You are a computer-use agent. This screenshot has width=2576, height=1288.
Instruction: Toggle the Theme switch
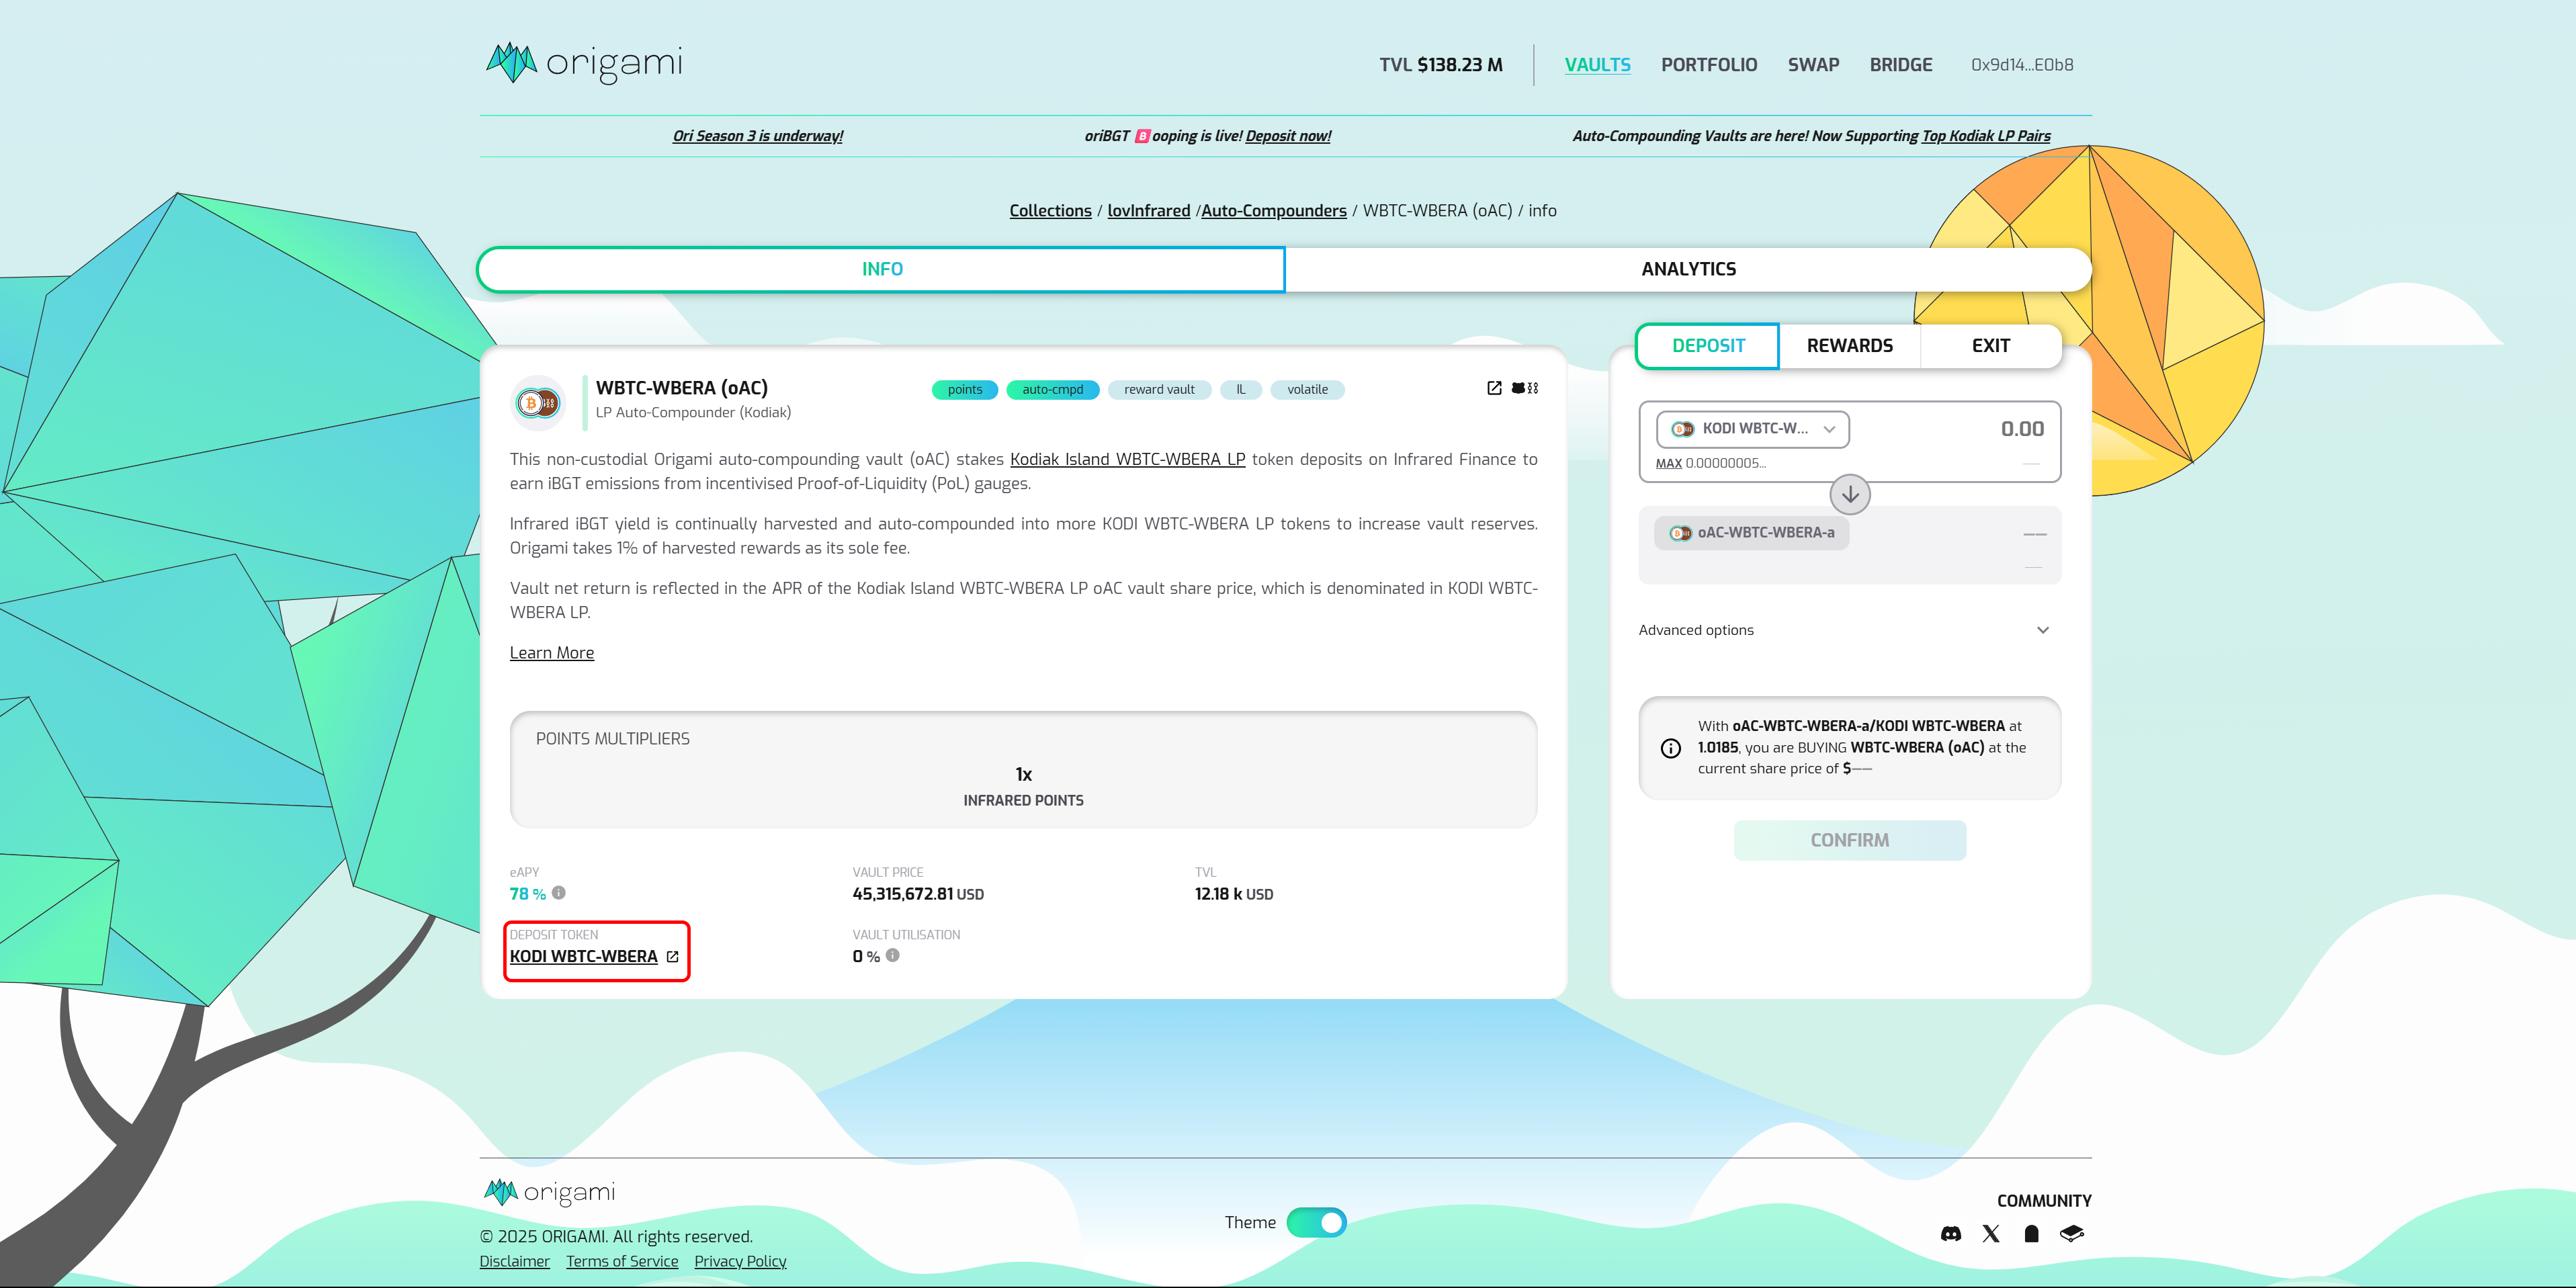[x=1316, y=1222]
